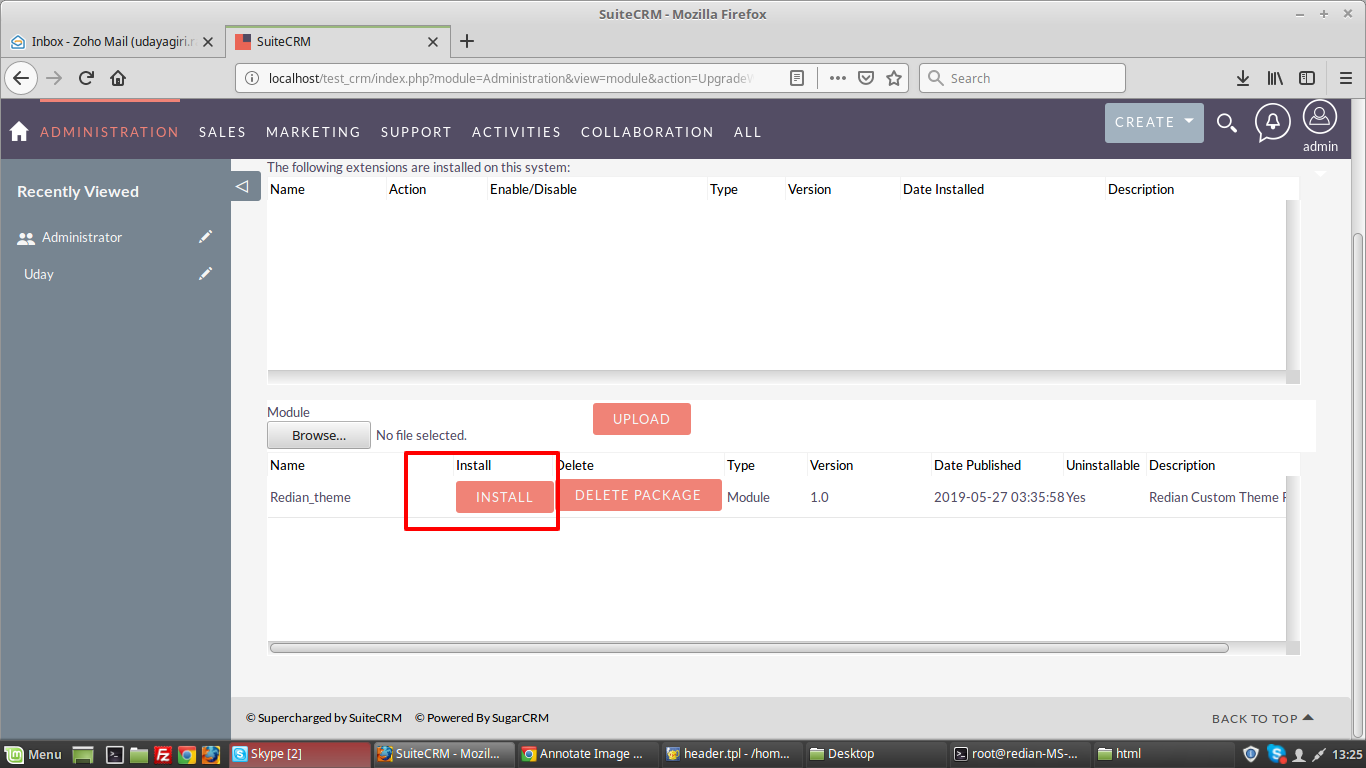The width and height of the screenshot is (1366, 768).
Task: Launch Chrome from the taskbar launcher
Action: (x=186, y=754)
